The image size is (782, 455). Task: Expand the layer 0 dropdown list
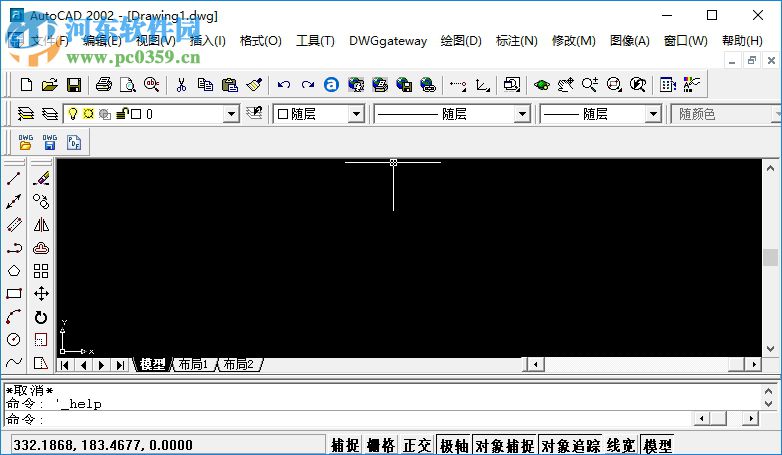[231, 114]
